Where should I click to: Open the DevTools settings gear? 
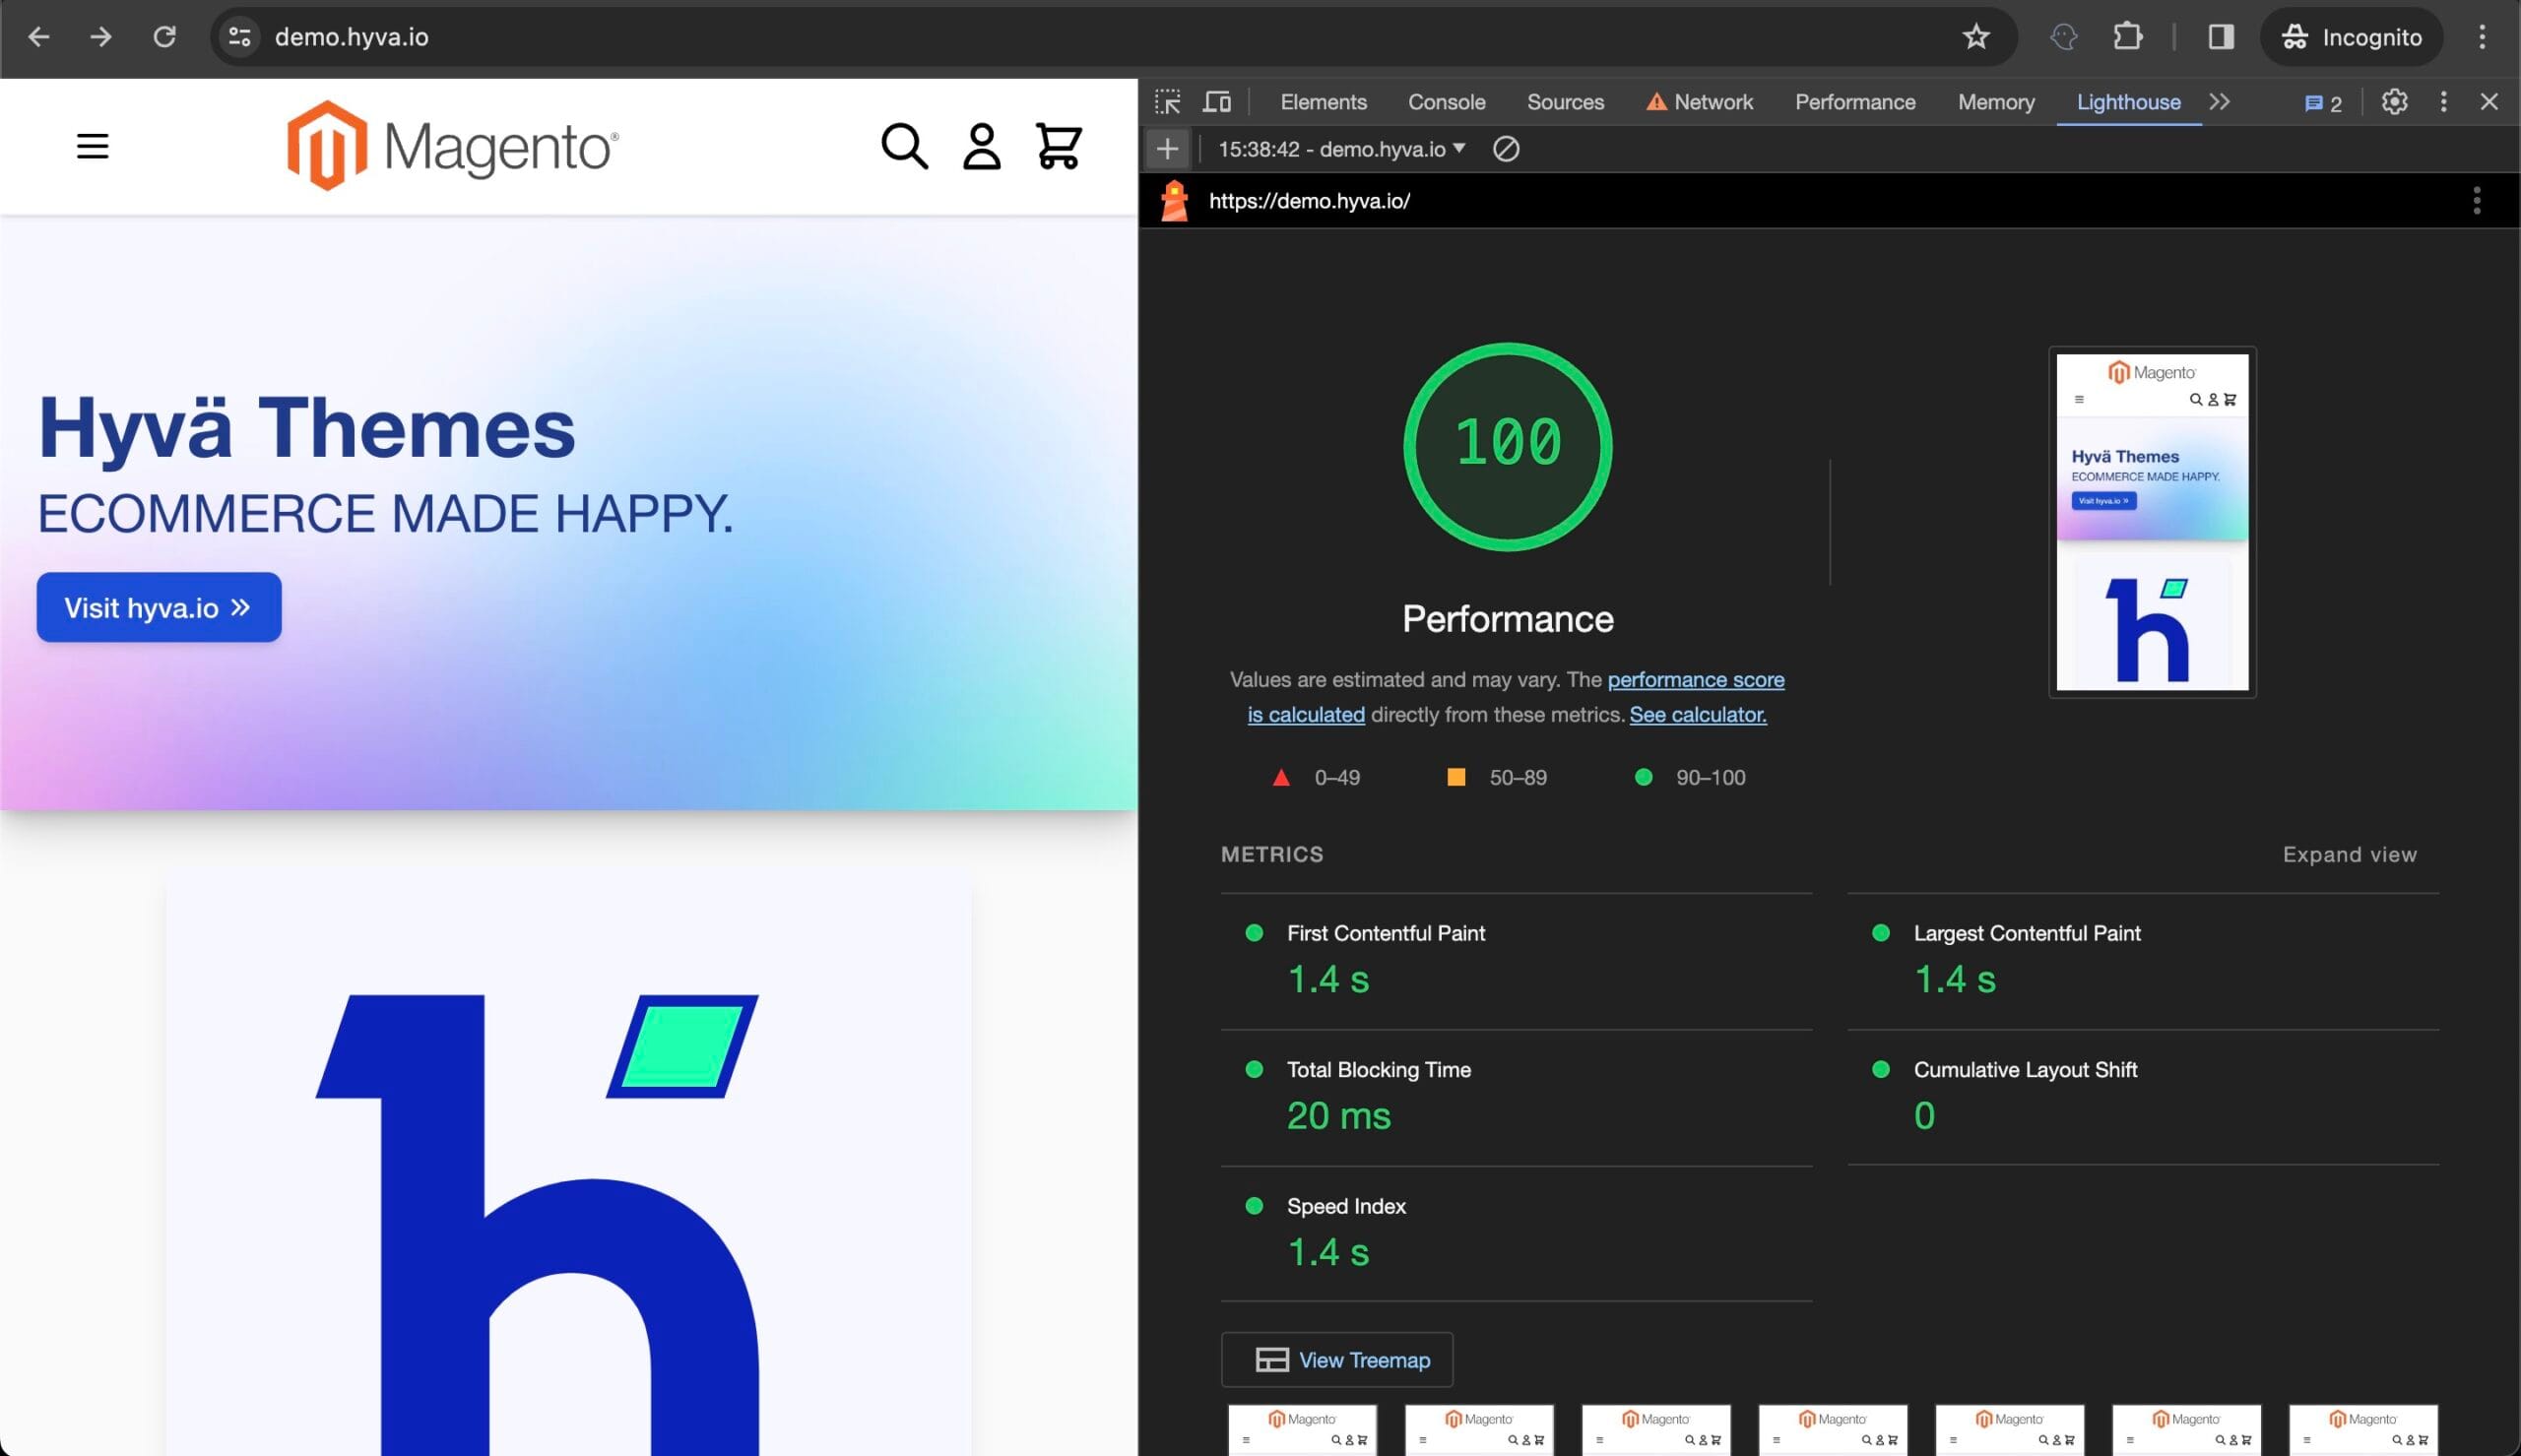coord(2394,102)
